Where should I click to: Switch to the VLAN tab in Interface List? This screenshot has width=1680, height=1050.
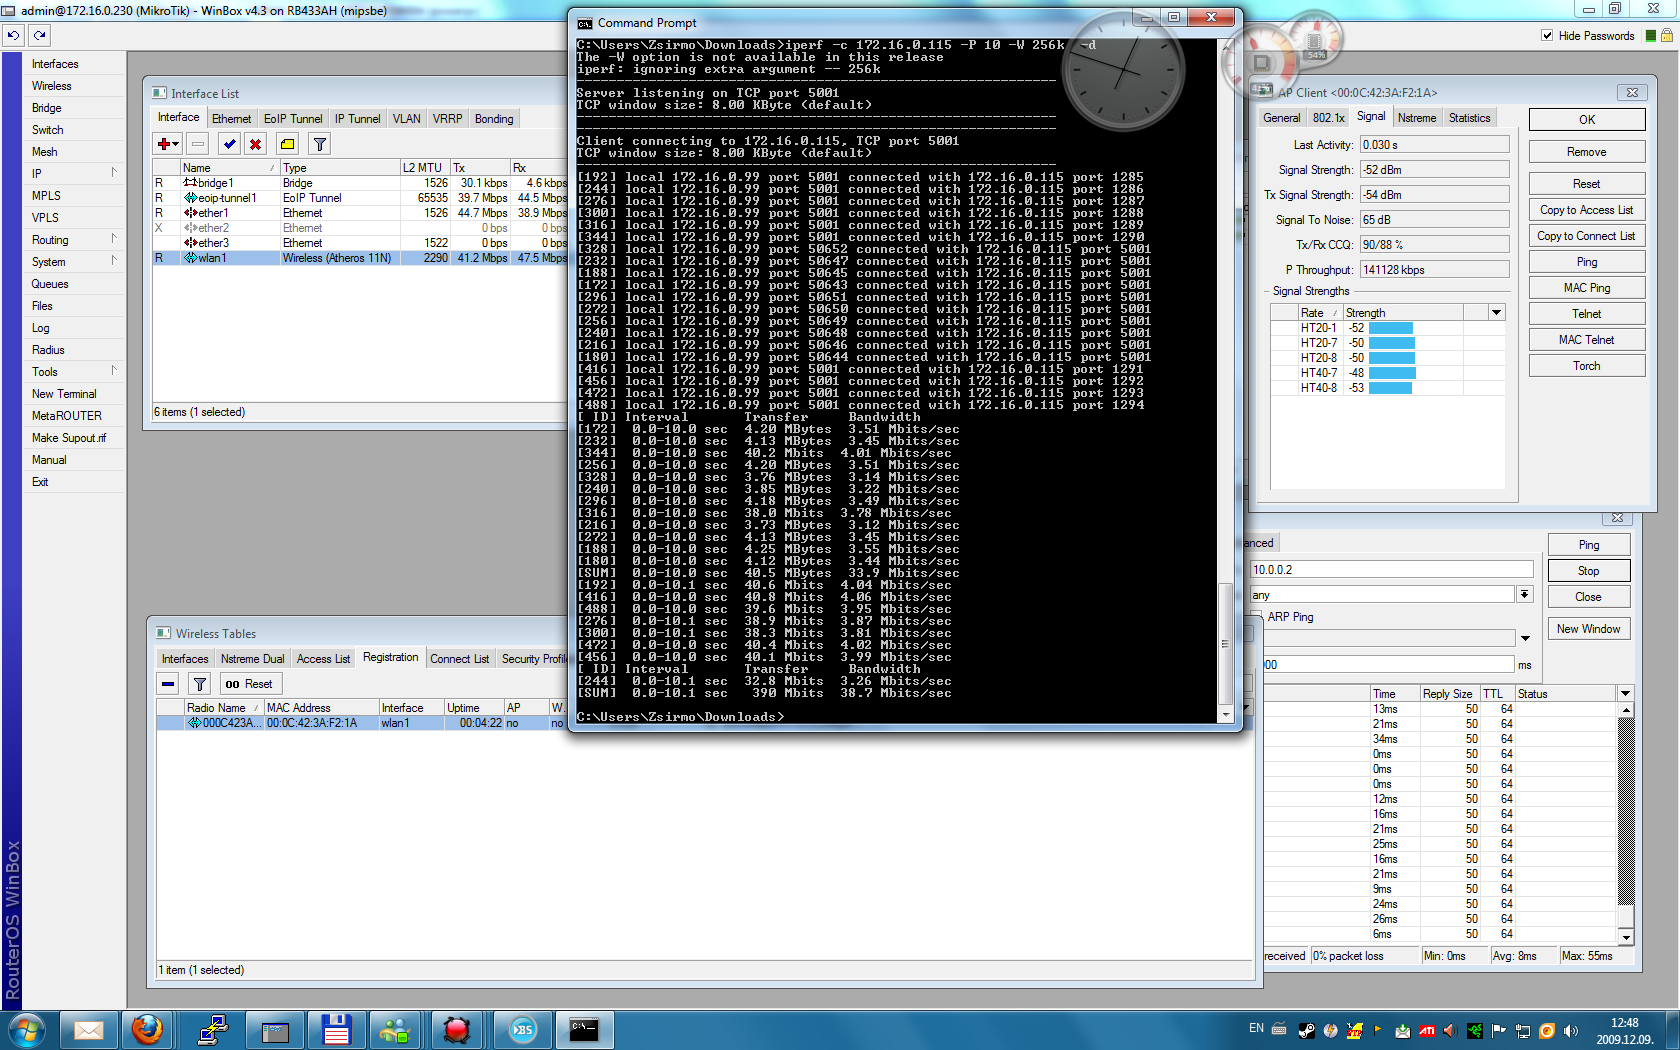[406, 118]
